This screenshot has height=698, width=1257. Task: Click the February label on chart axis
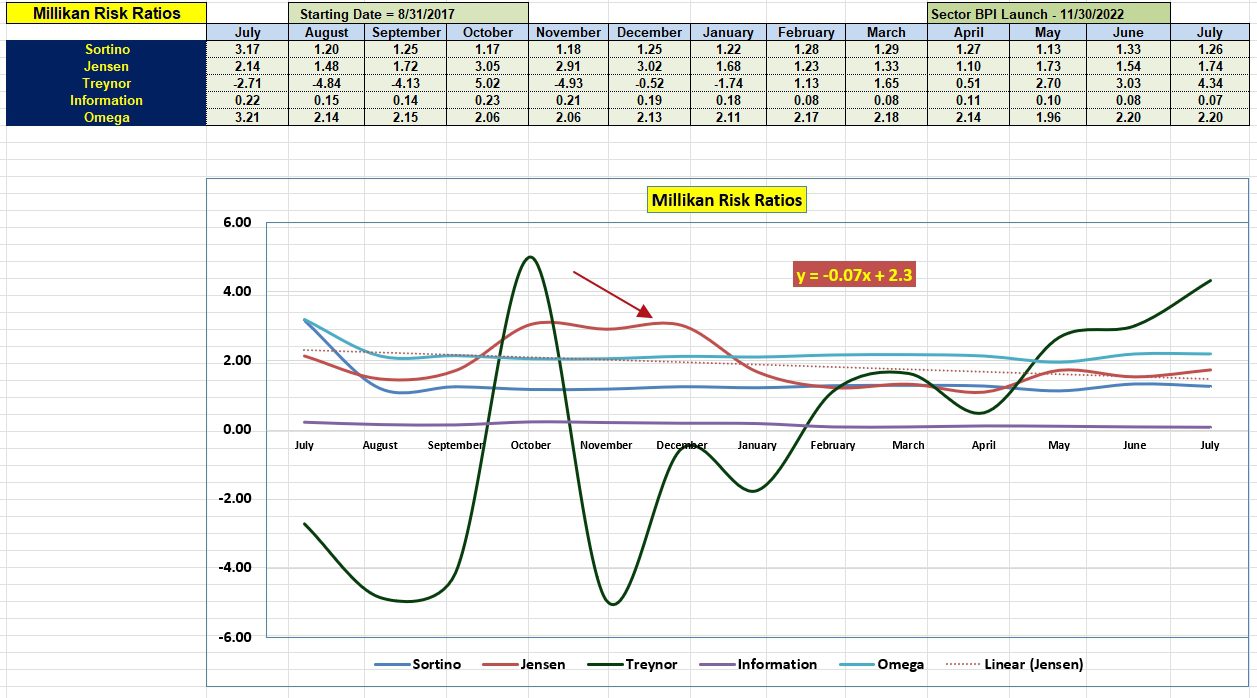tap(833, 445)
